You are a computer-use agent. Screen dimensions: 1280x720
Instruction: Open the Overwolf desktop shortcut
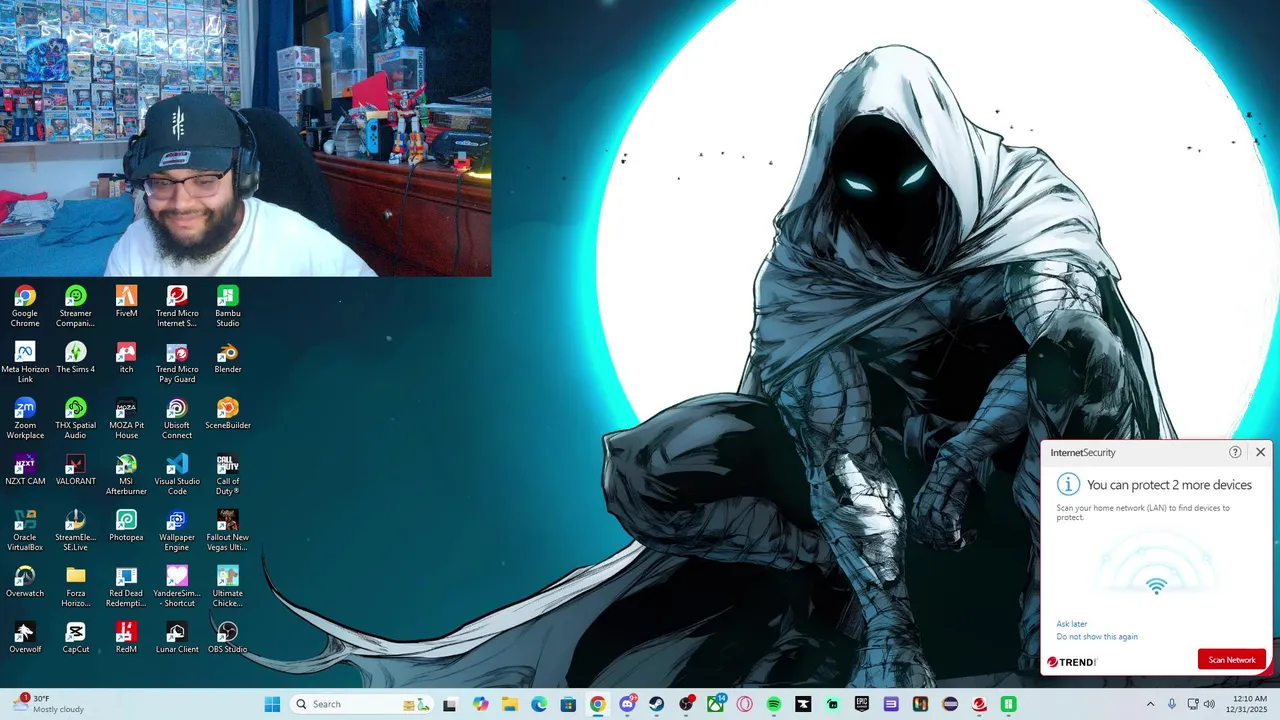[x=25, y=637]
